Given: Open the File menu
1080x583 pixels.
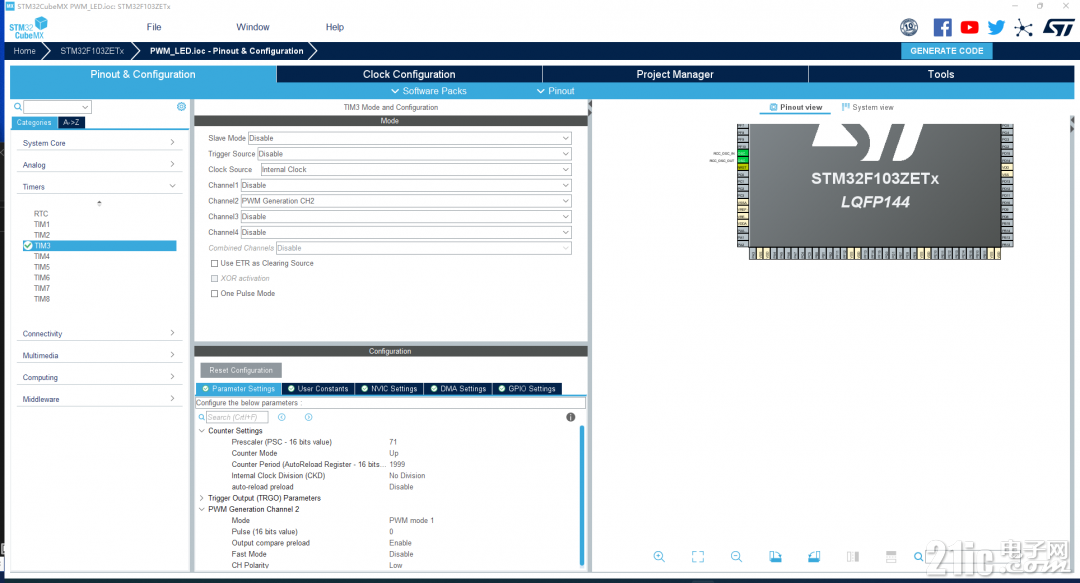Looking at the screenshot, I should (x=154, y=27).
